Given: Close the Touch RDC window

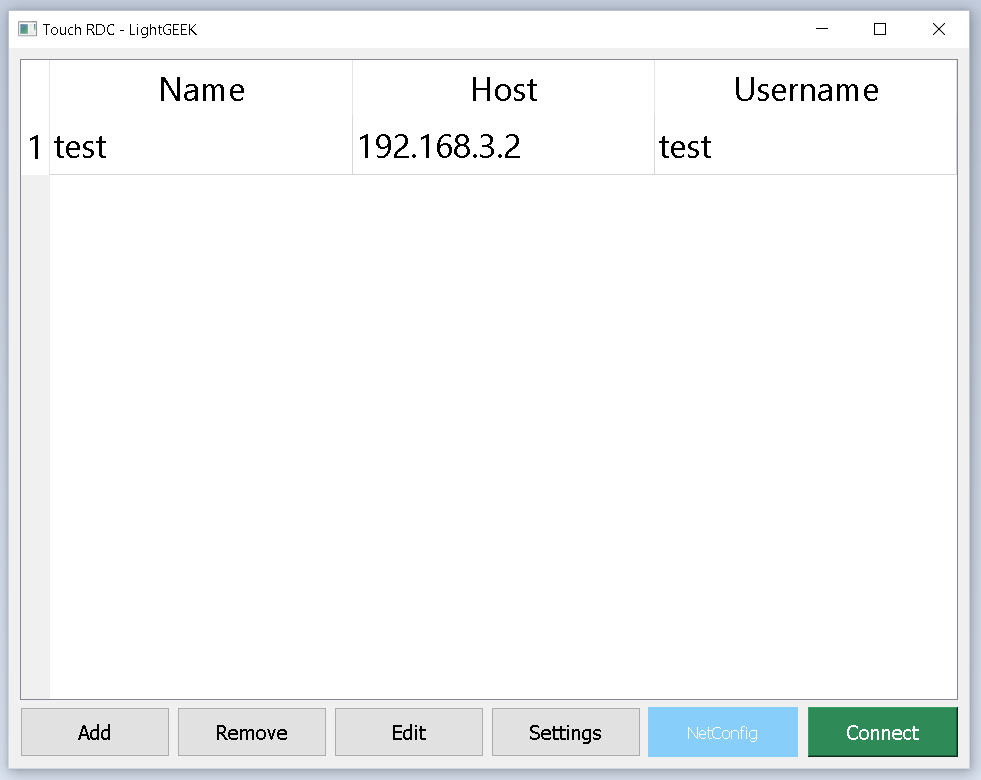Looking at the screenshot, I should [x=938, y=30].
